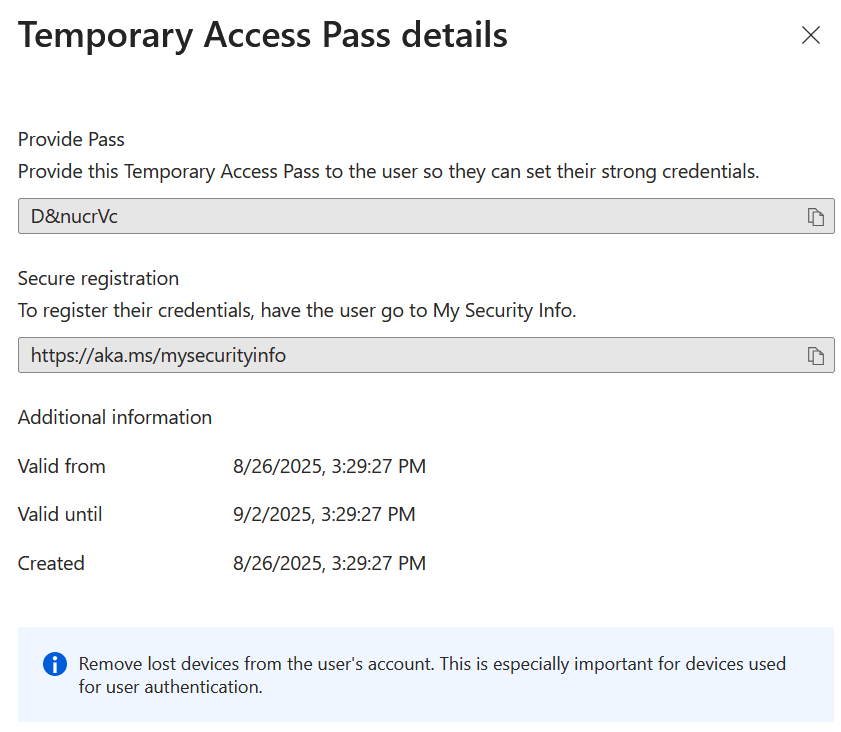Select the Secure registration heading
This screenshot has height=732, width=841.
pos(98,278)
